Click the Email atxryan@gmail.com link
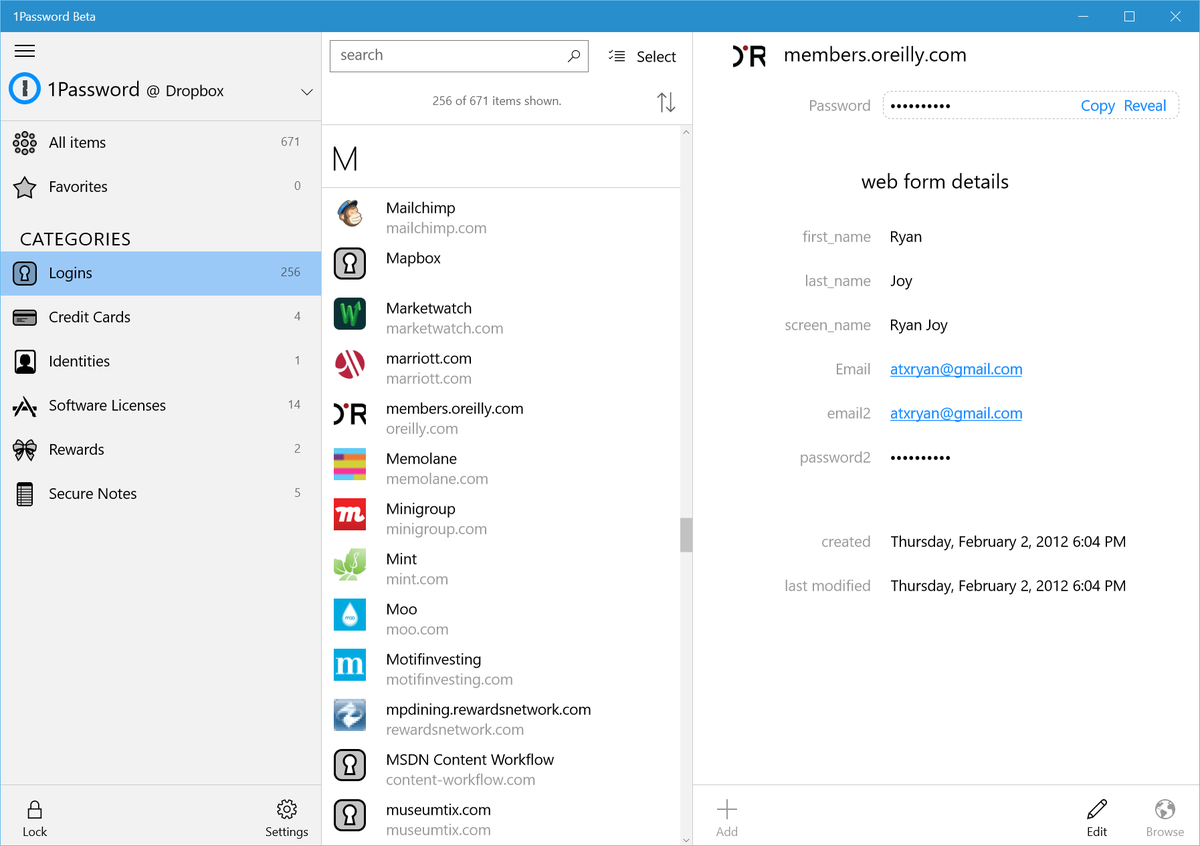 click(x=956, y=369)
